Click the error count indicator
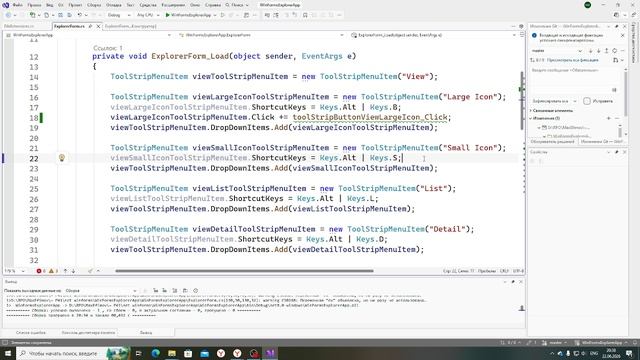The width and height of the screenshot is (640, 360). (41, 271)
